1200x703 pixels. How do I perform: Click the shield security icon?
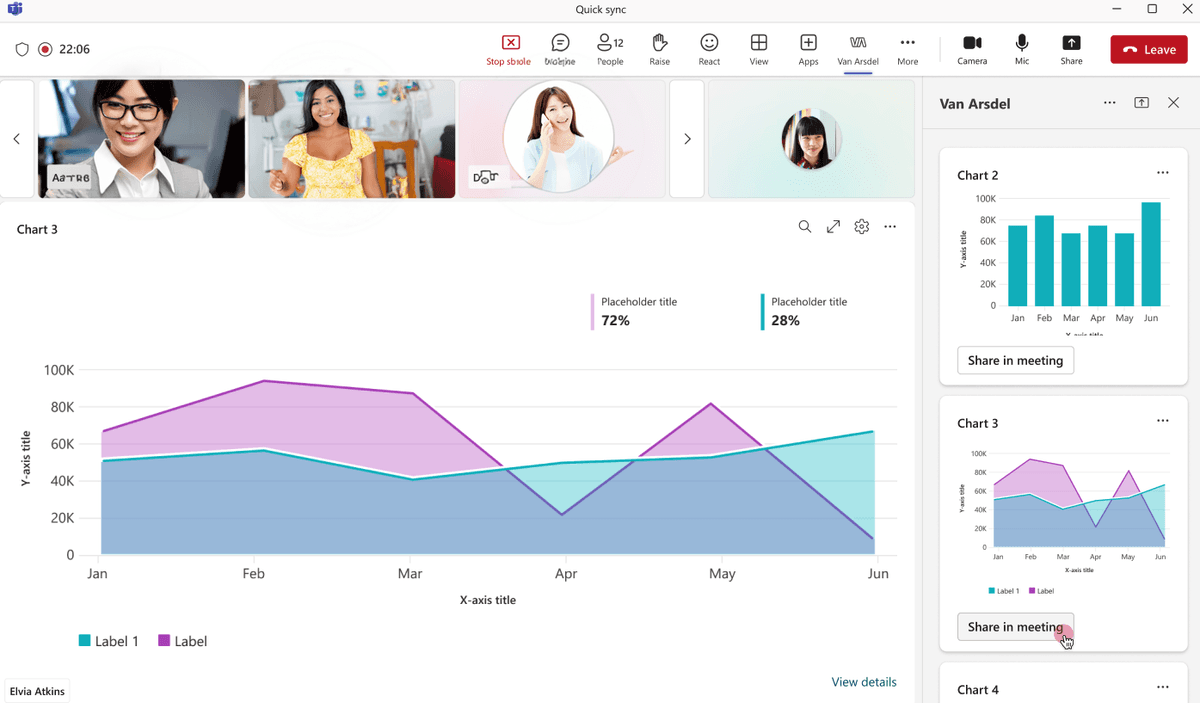click(22, 49)
